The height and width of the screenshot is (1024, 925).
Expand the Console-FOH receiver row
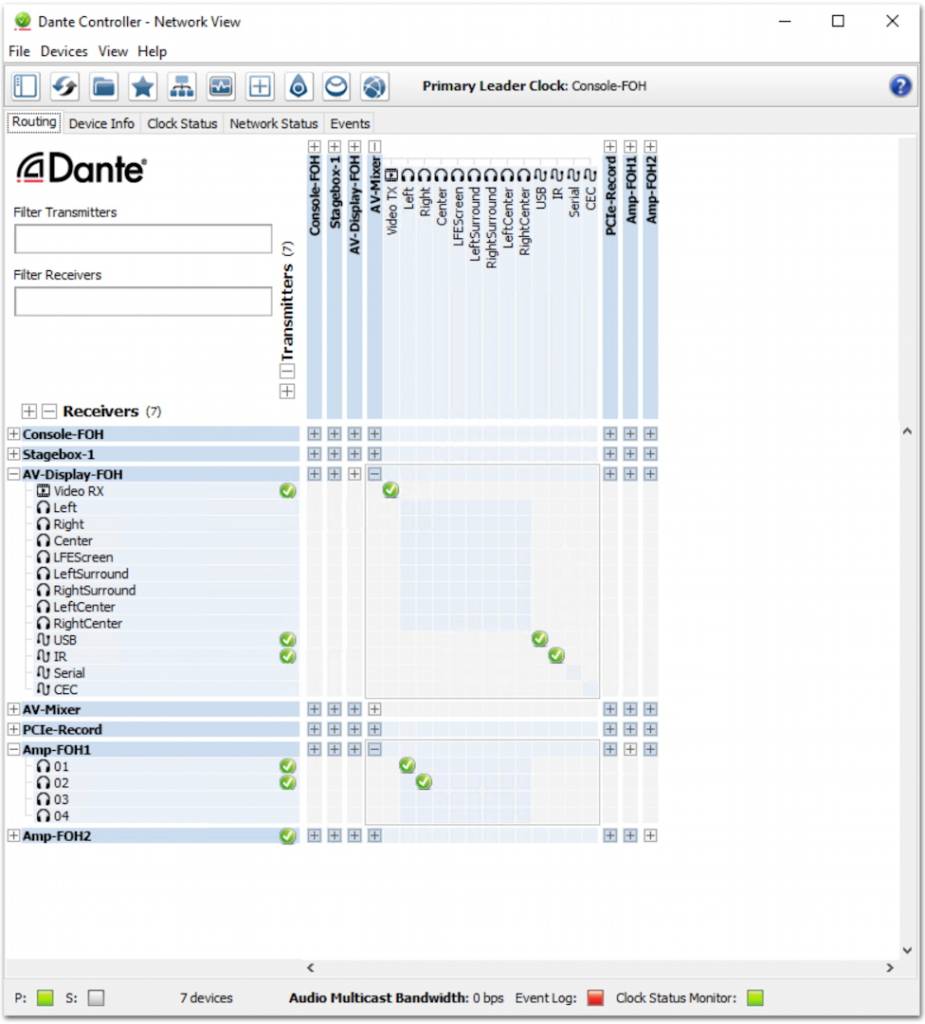13,434
